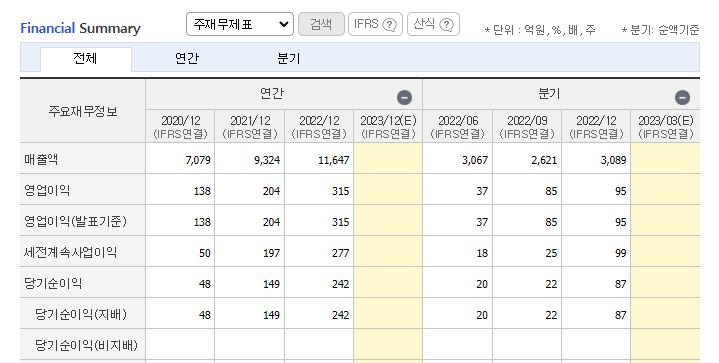Image resolution: width=719 pixels, height=363 pixels.
Task: Switch to the 연간 tab
Action: (187, 59)
